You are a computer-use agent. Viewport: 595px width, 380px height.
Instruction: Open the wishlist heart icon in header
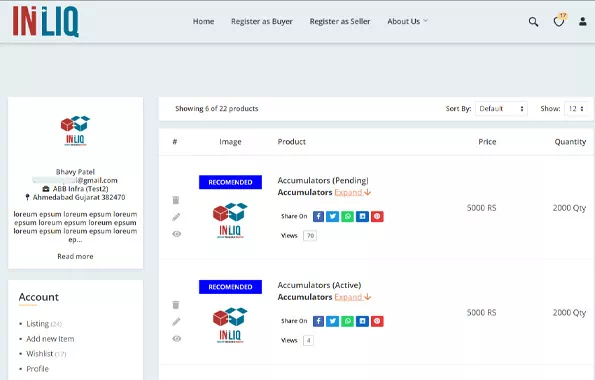click(x=559, y=22)
